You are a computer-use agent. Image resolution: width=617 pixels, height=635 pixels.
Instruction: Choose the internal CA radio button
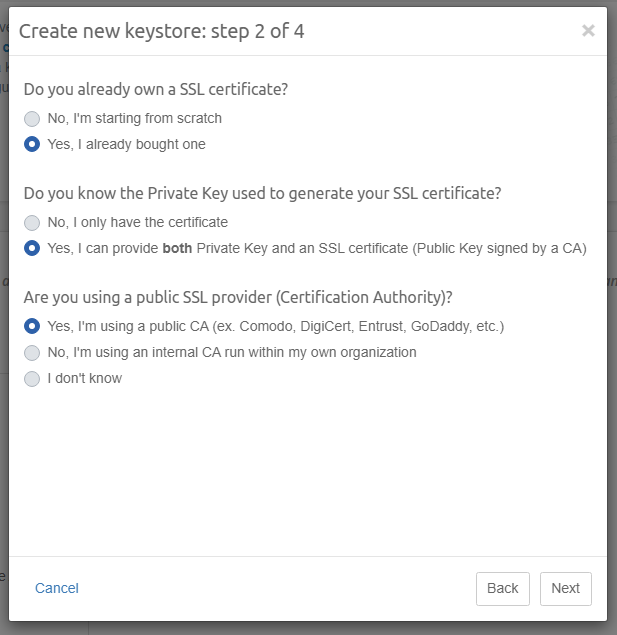pyautogui.click(x=32, y=352)
